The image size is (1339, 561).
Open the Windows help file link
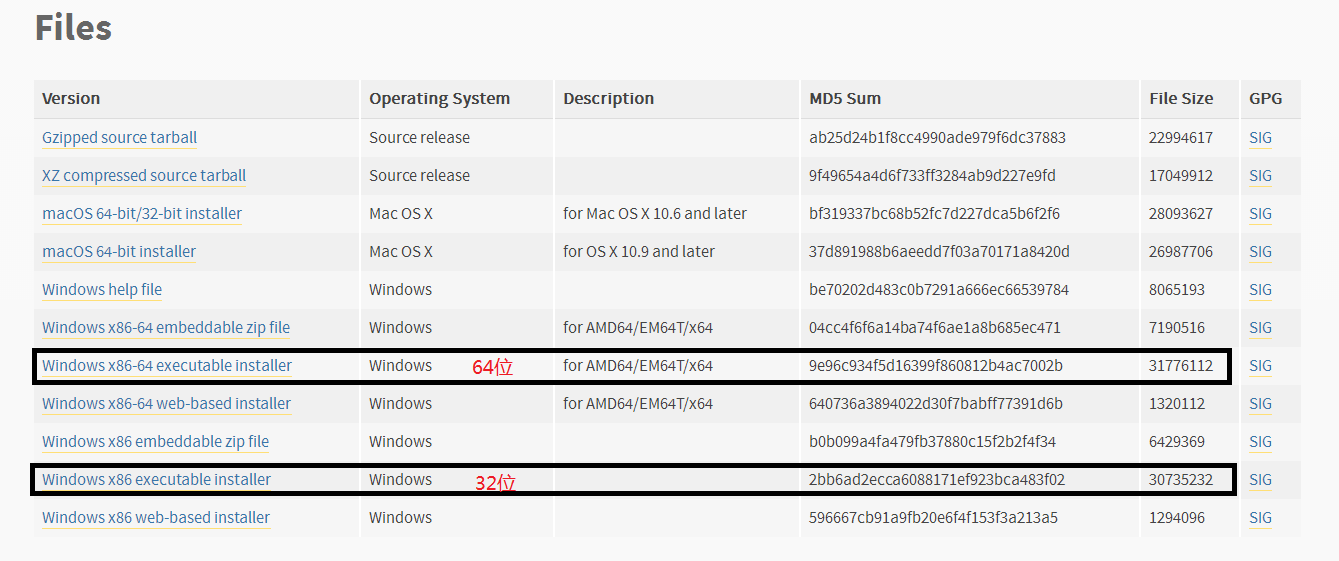pyautogui.click(x=101, y=290)
